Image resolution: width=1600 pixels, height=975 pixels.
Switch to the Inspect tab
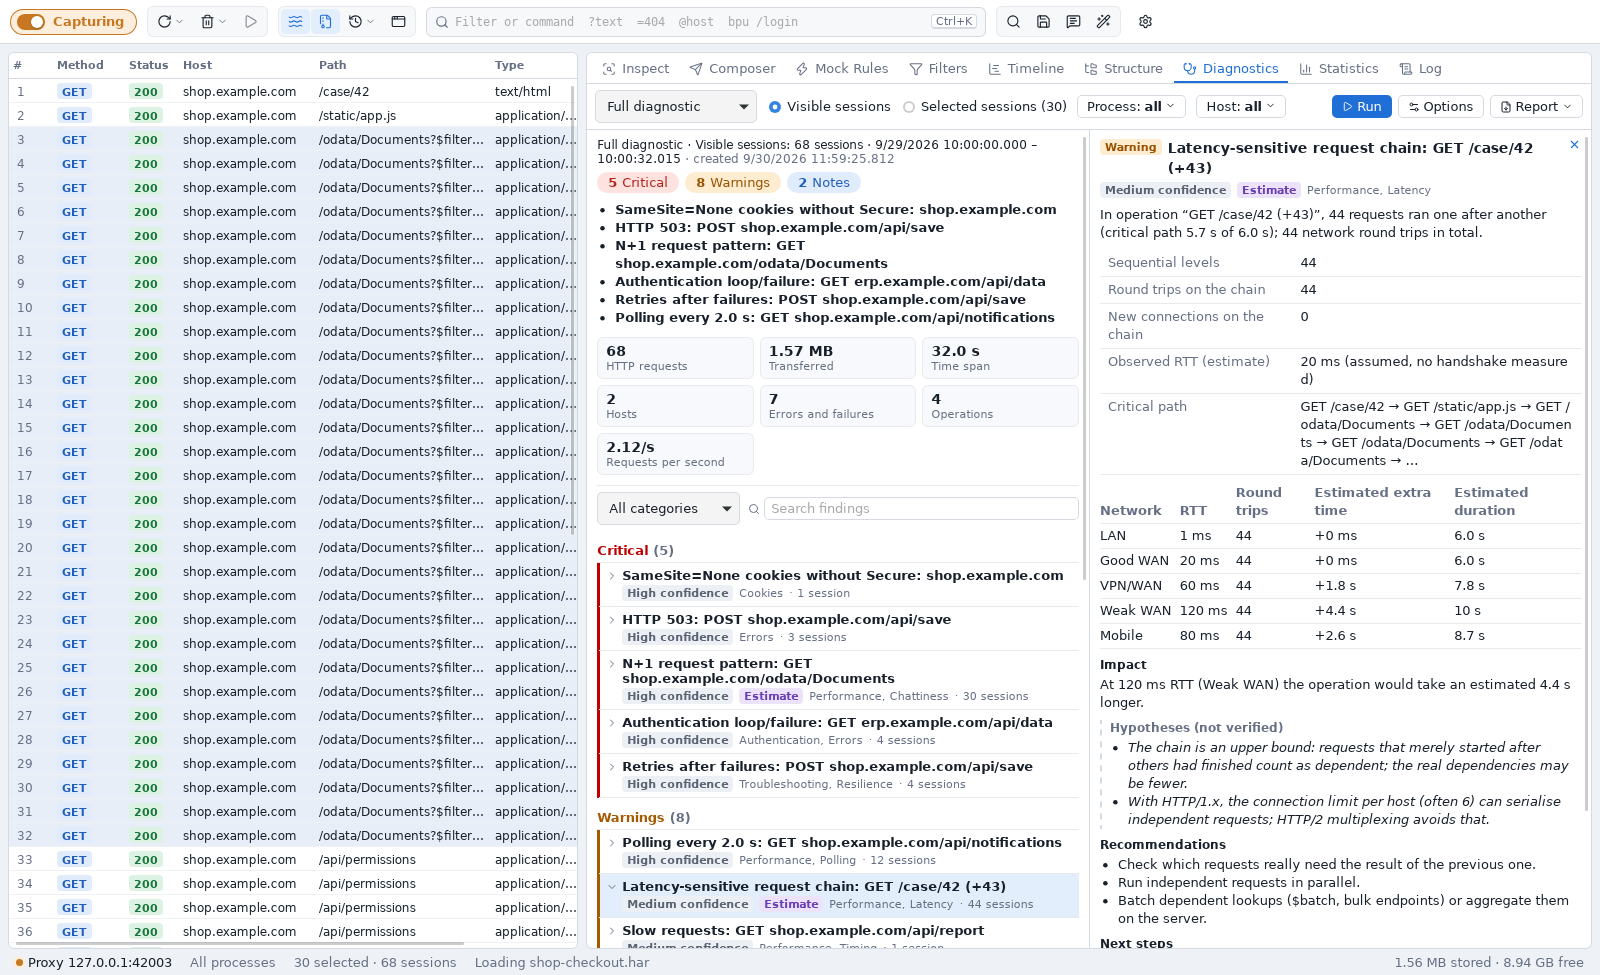point(635,69)
